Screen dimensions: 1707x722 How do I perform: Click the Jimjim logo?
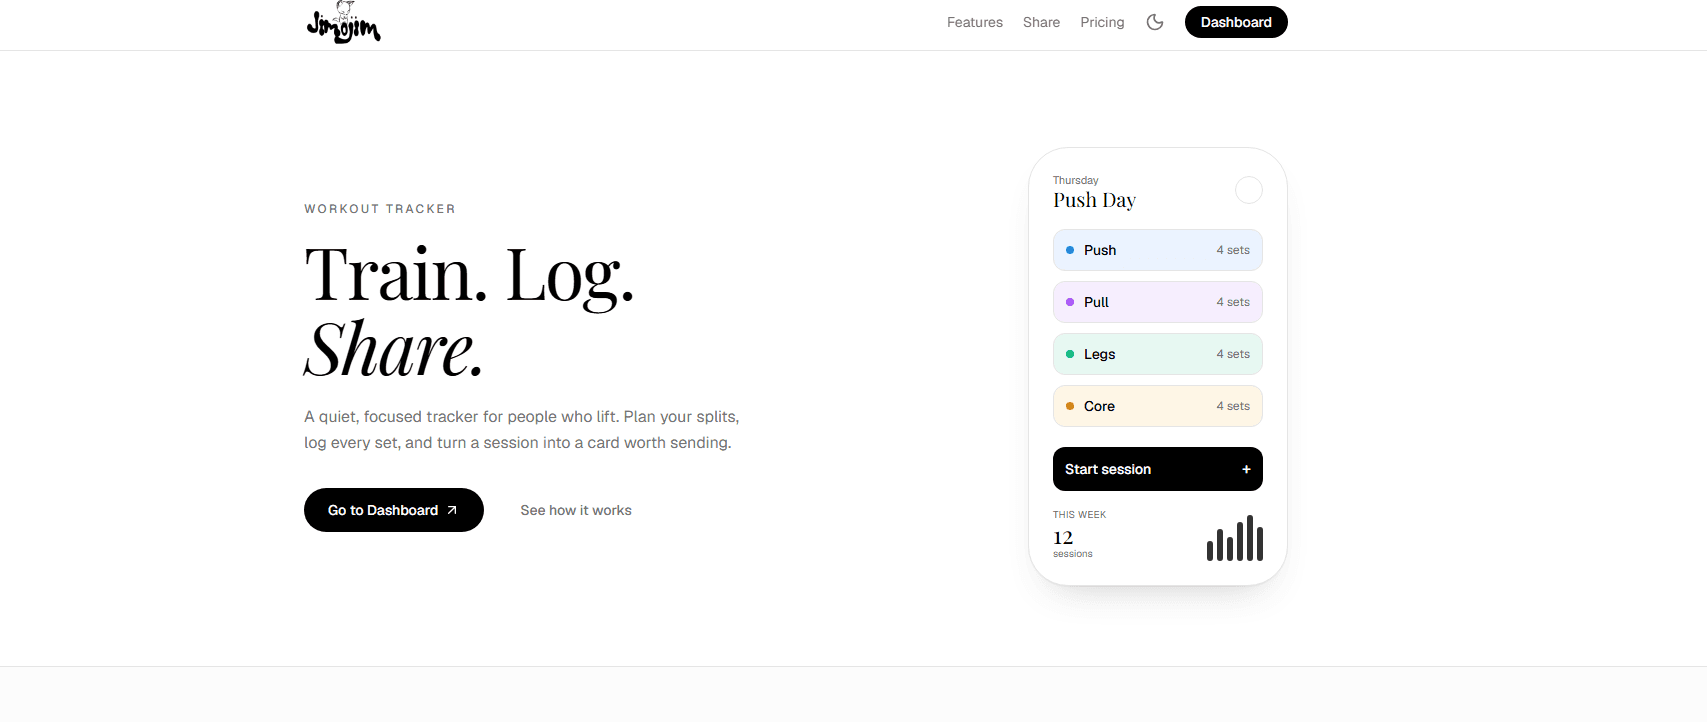click(x=343, y=22)
